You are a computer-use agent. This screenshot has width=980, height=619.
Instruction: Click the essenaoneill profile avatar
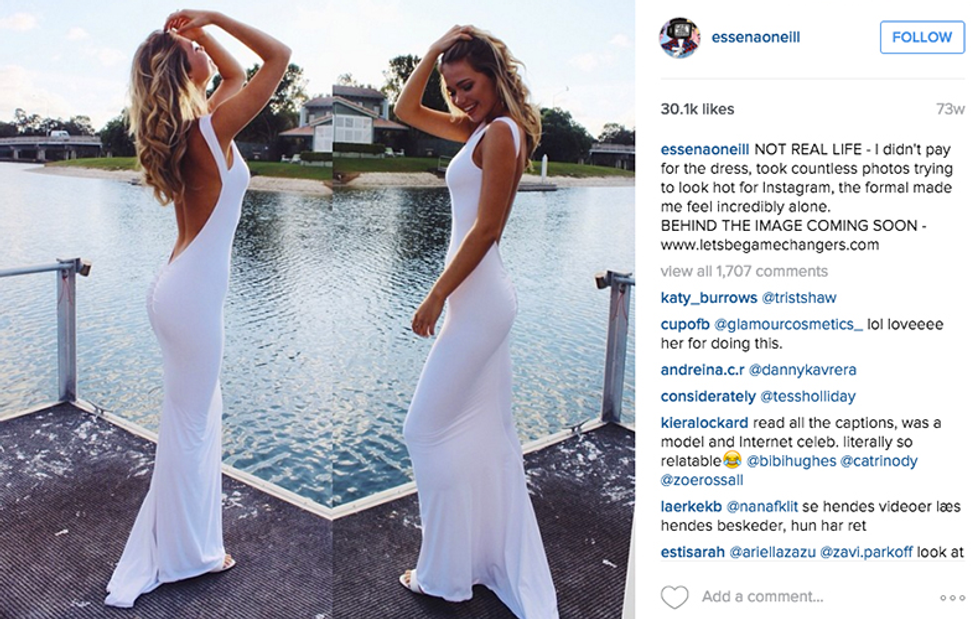[679, 38]
